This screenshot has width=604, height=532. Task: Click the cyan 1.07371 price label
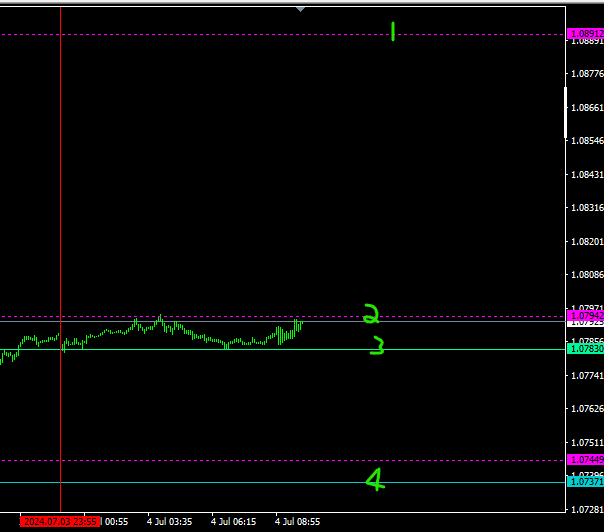pos(586,482)
